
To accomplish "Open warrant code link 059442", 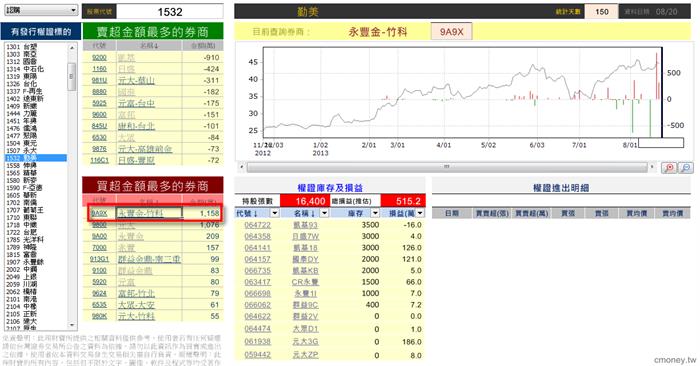I will pyautogui.click(x=257, y=355).
